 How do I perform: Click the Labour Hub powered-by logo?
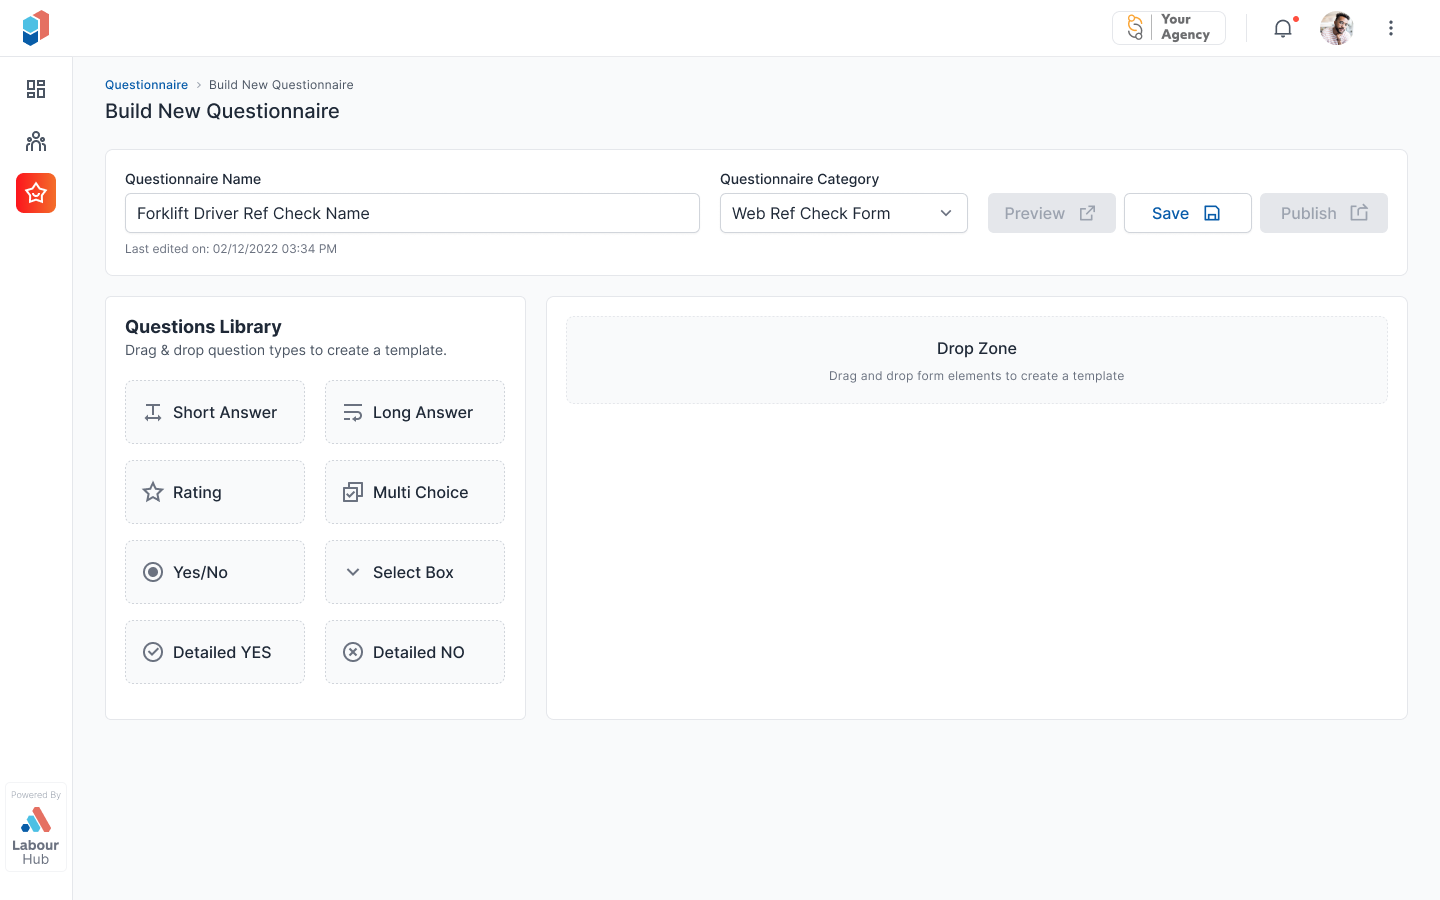click(36, 827)
